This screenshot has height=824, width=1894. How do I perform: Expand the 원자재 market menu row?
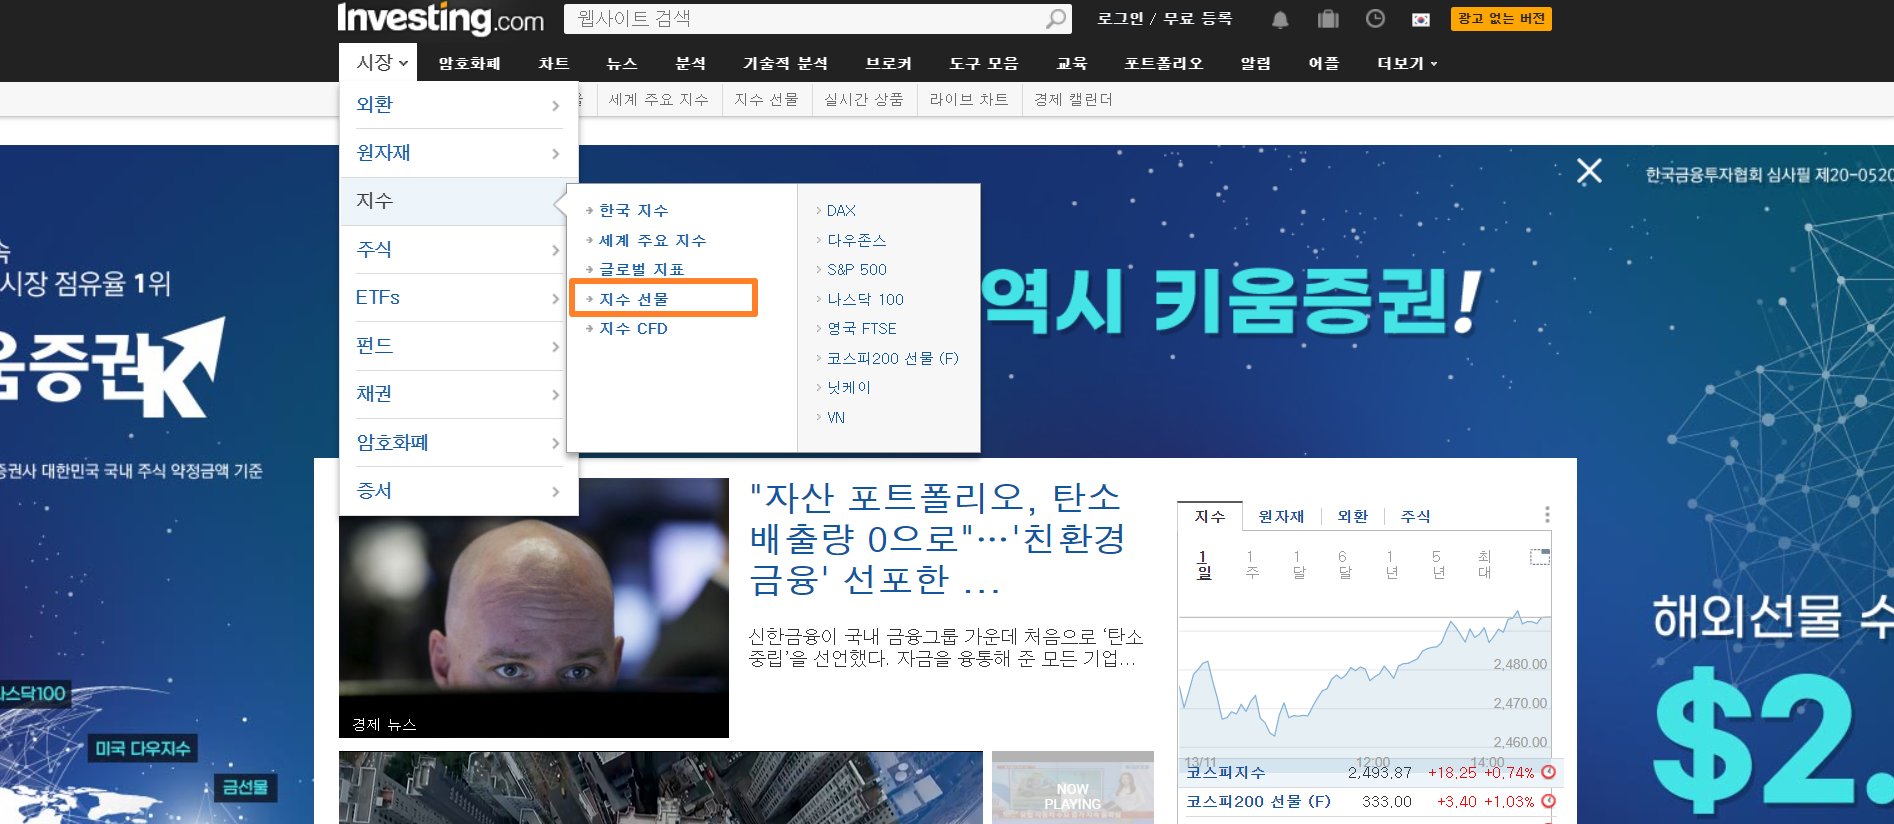[x=458, y=153]
